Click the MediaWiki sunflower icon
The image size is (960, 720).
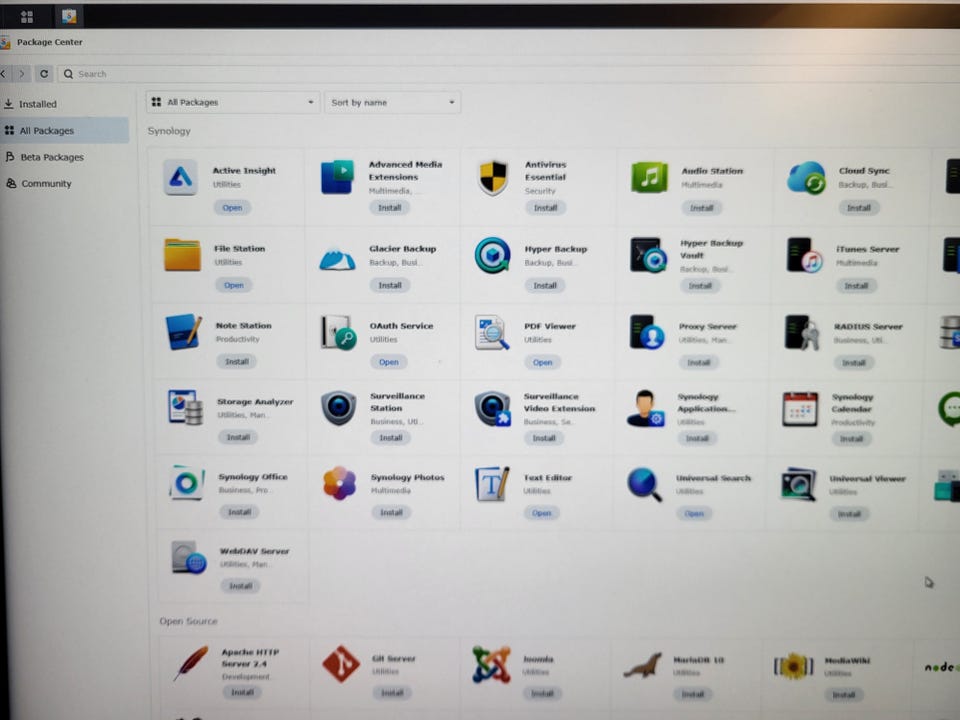click(793, 666)
